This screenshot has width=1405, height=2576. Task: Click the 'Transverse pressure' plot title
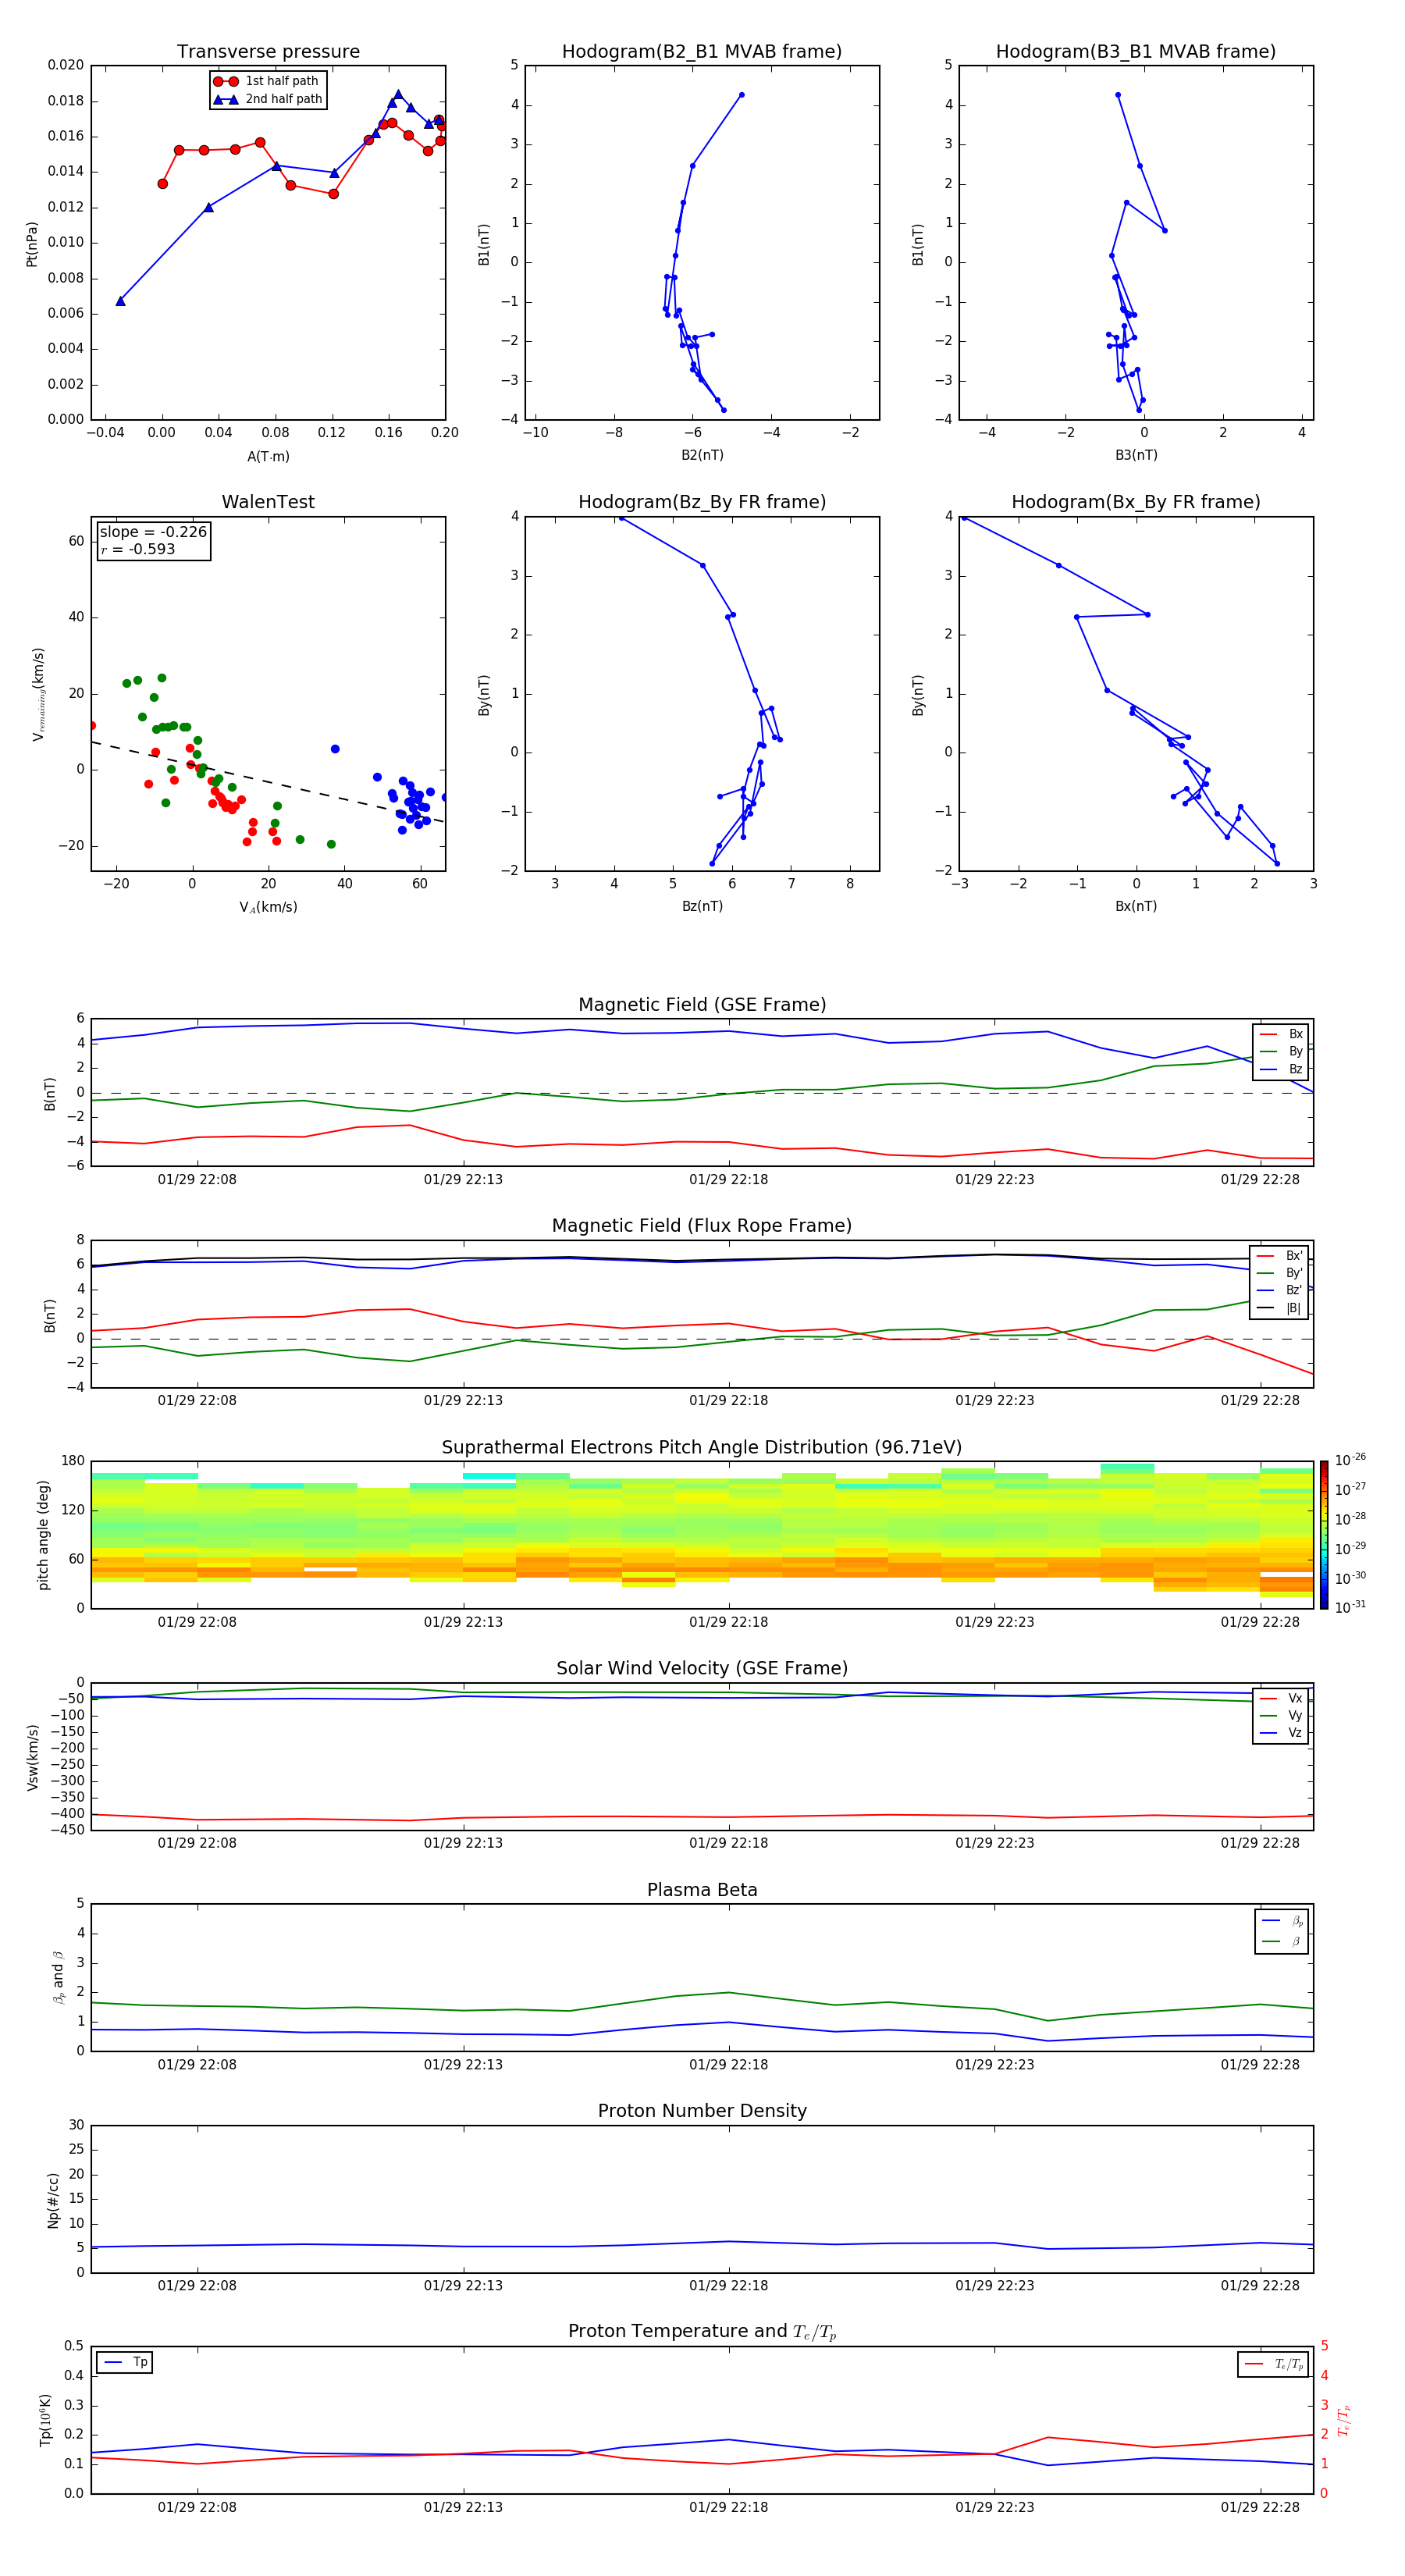268,52
